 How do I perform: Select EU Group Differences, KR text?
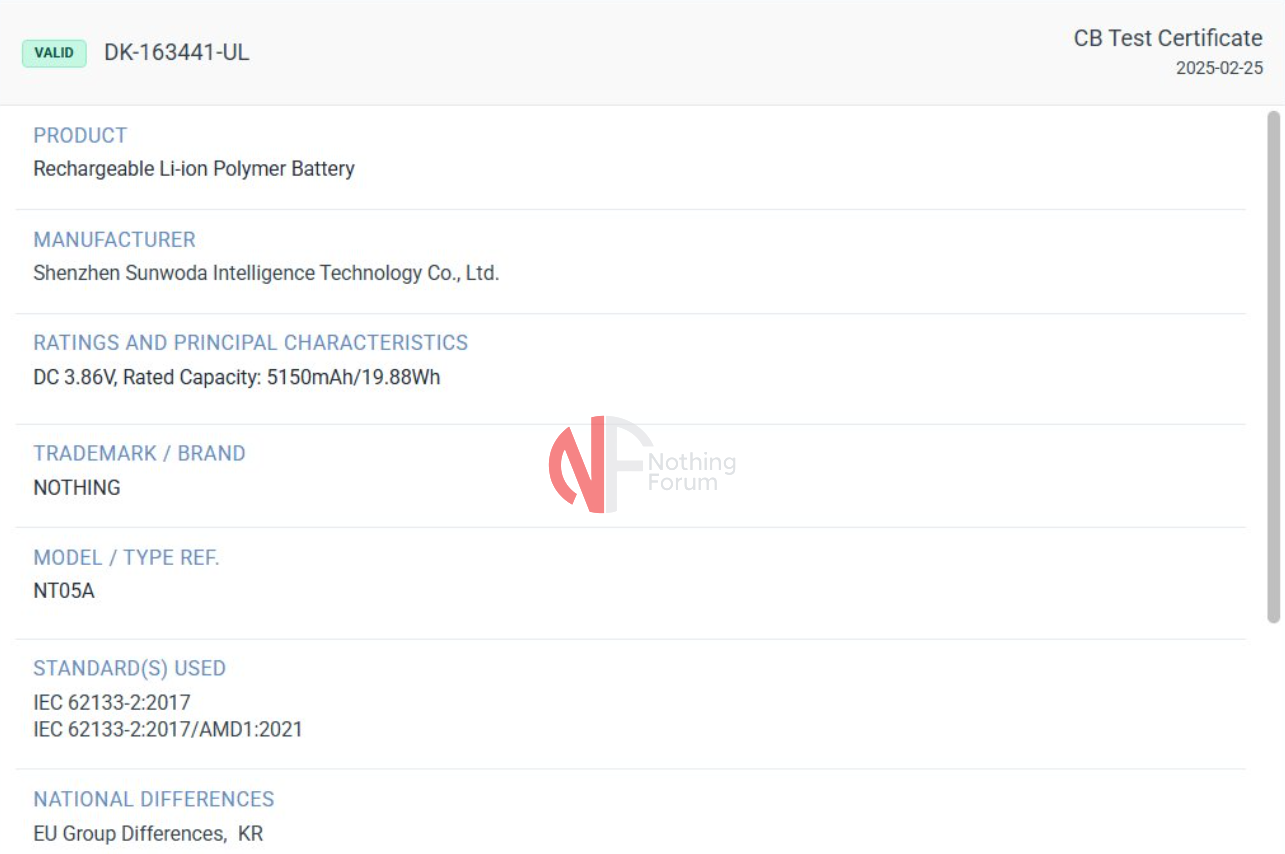(148, 834)
